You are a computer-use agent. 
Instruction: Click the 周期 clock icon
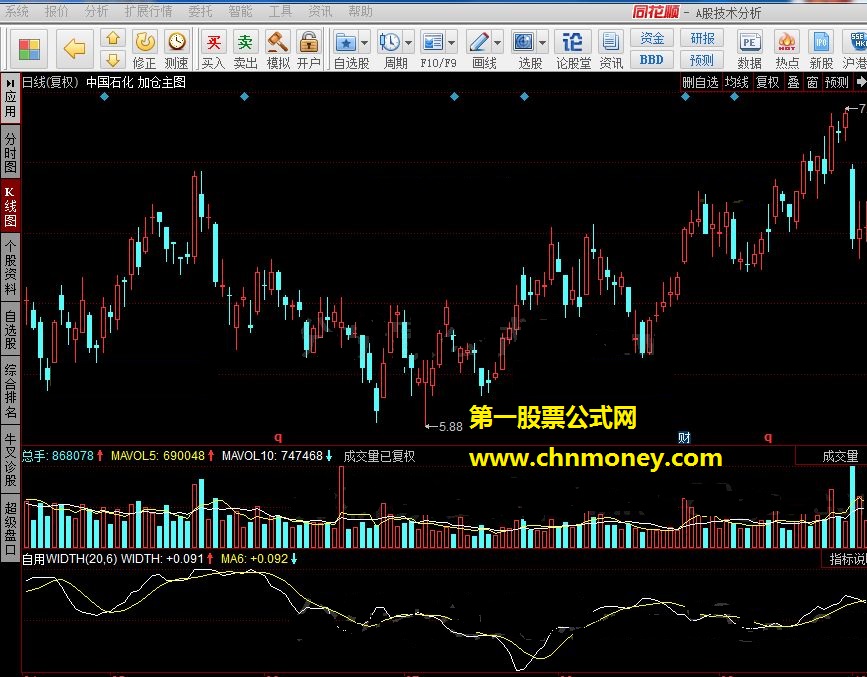[389, 42]
